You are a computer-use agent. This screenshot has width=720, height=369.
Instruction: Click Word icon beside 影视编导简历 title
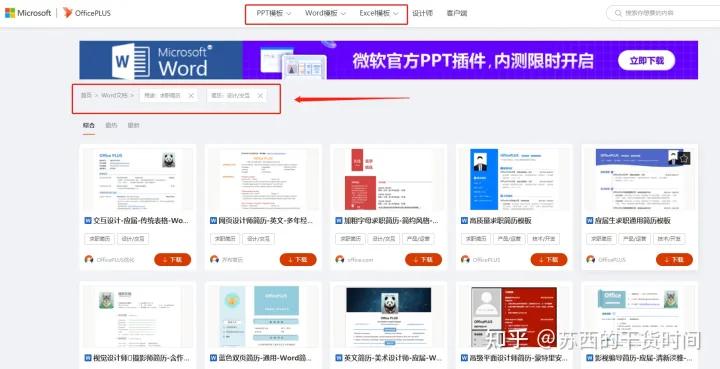[x=590, y=358]
